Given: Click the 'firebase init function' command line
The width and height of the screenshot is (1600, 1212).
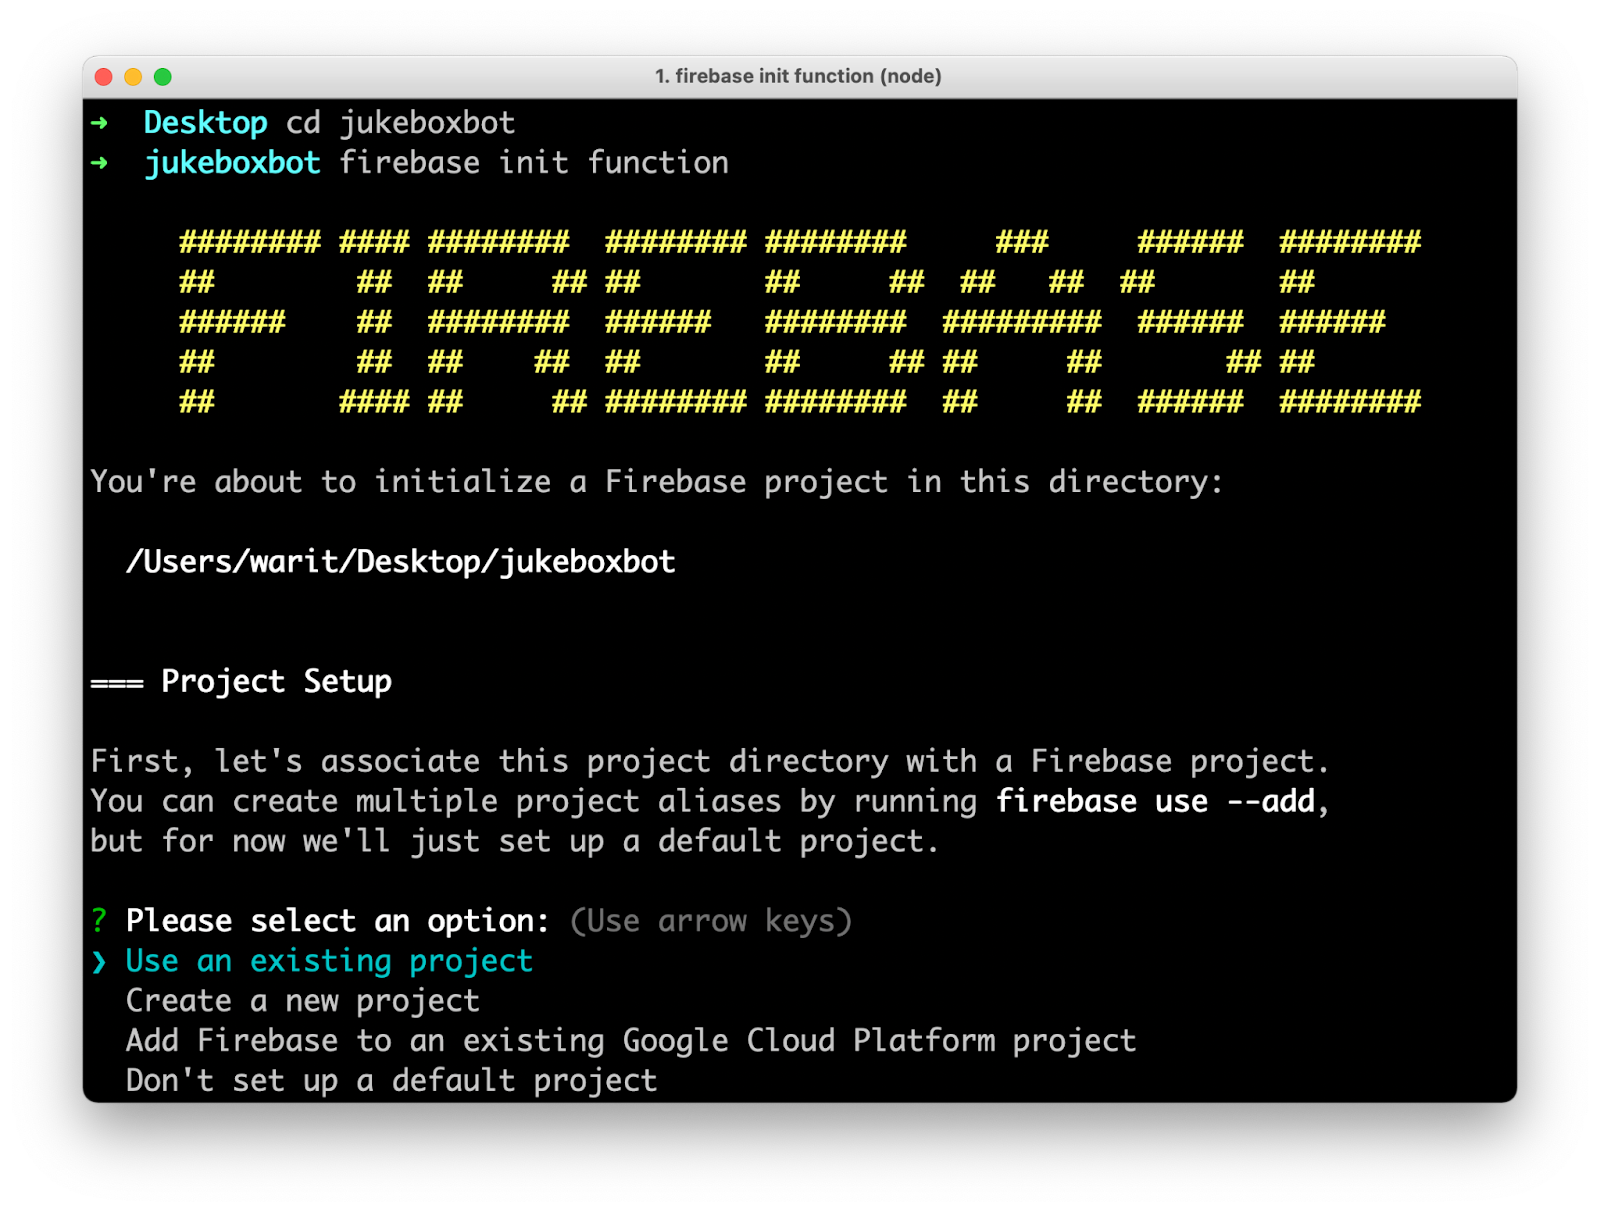Looking at the screenshot, I should 534,163.
